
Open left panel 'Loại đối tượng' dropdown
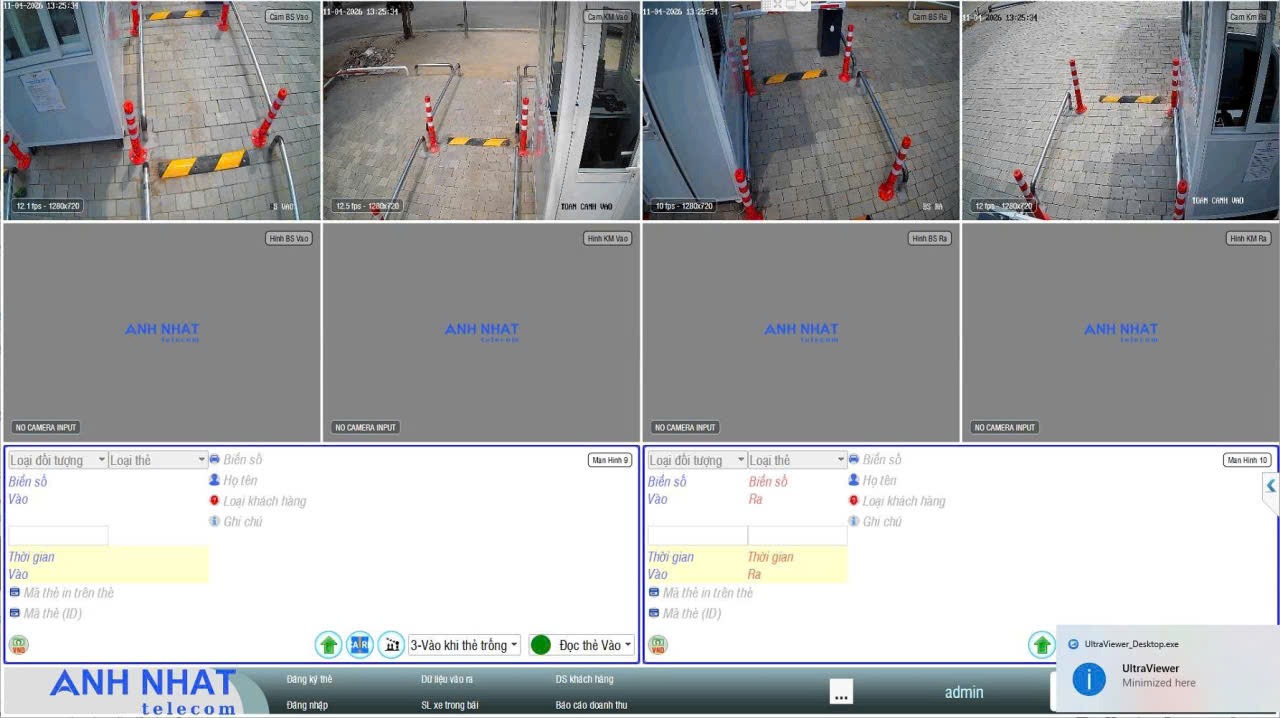point(58,460)
